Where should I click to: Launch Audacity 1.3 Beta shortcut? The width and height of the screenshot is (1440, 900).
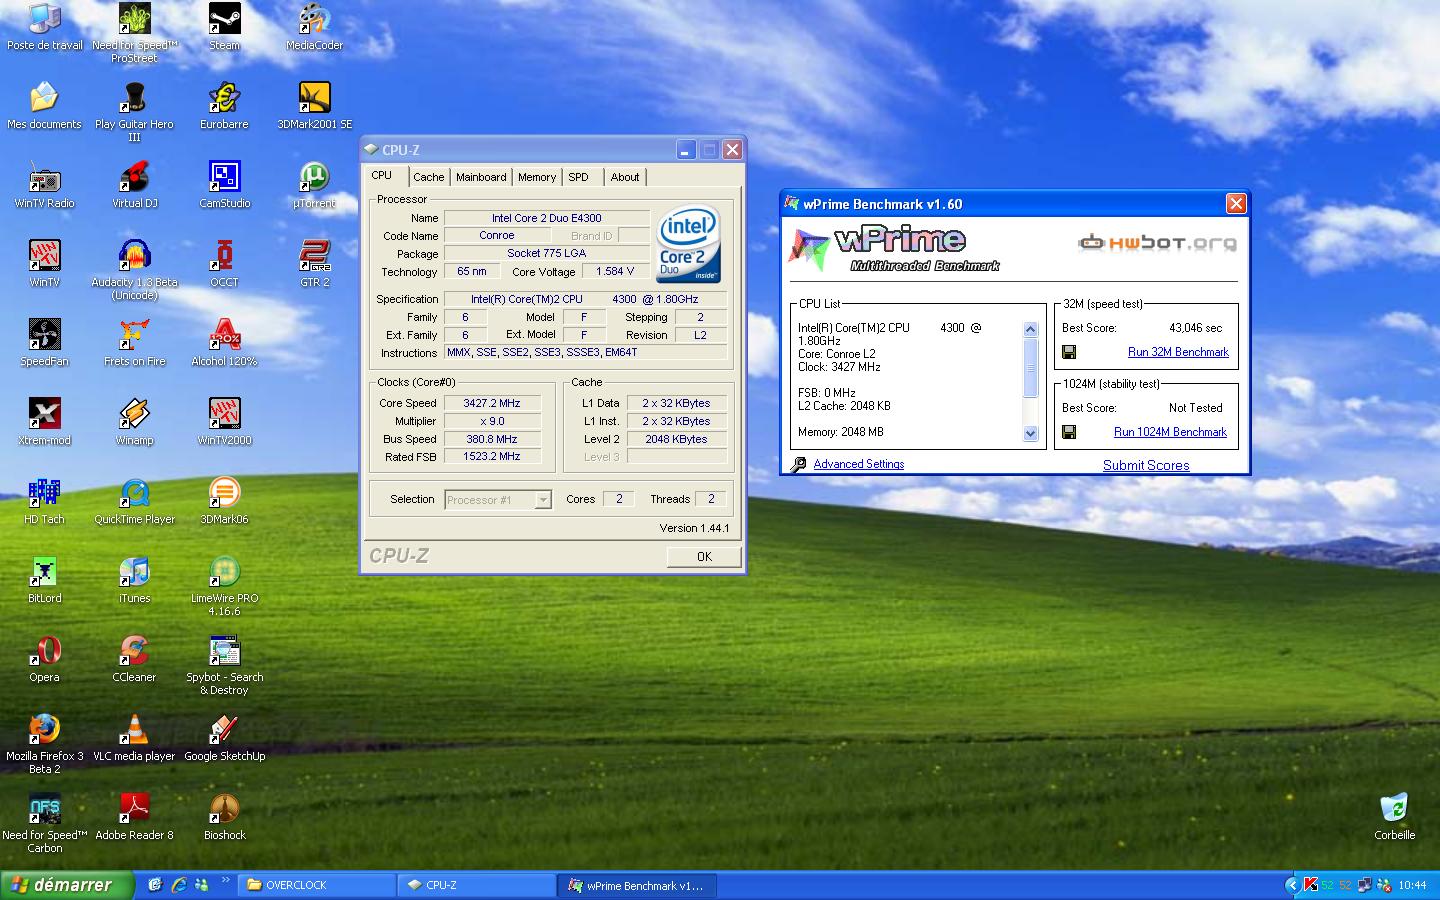(x=134, y=269)
